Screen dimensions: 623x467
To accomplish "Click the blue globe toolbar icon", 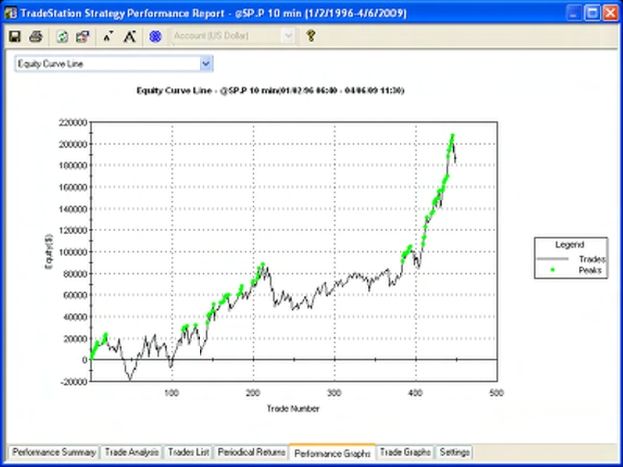I will click(x=155, y=37).
